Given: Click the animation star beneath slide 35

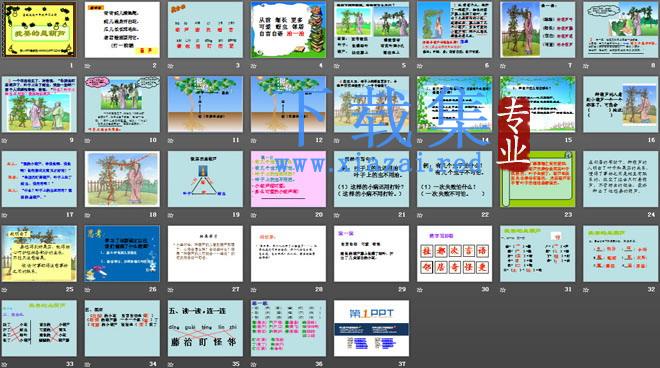Looking at the screenshot, I should [170, 364].
